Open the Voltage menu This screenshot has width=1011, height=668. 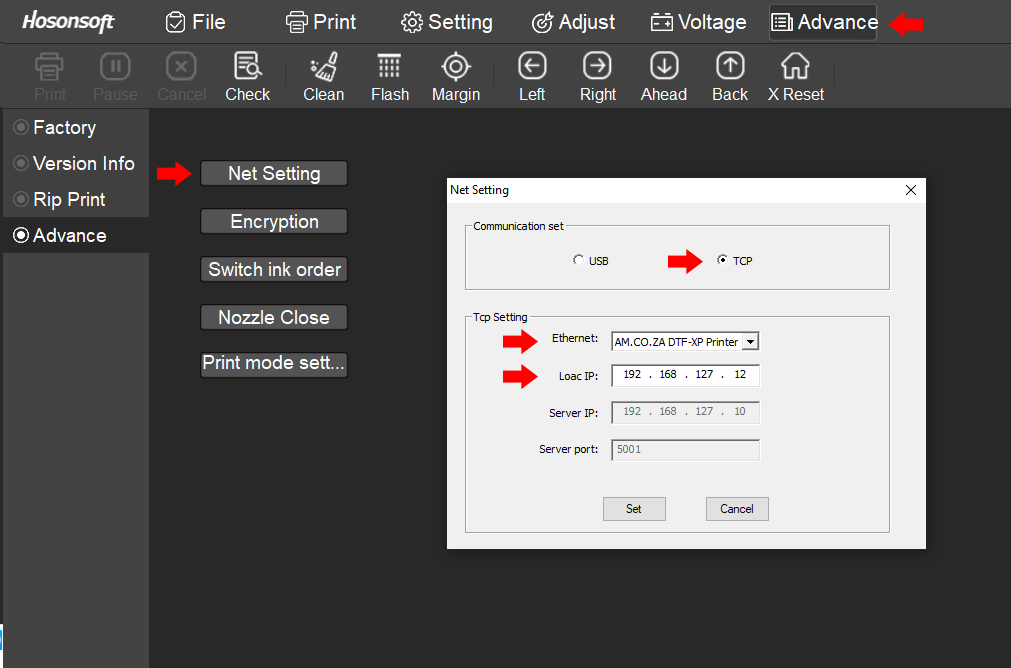pyautogui.click(x=698, y=21)
